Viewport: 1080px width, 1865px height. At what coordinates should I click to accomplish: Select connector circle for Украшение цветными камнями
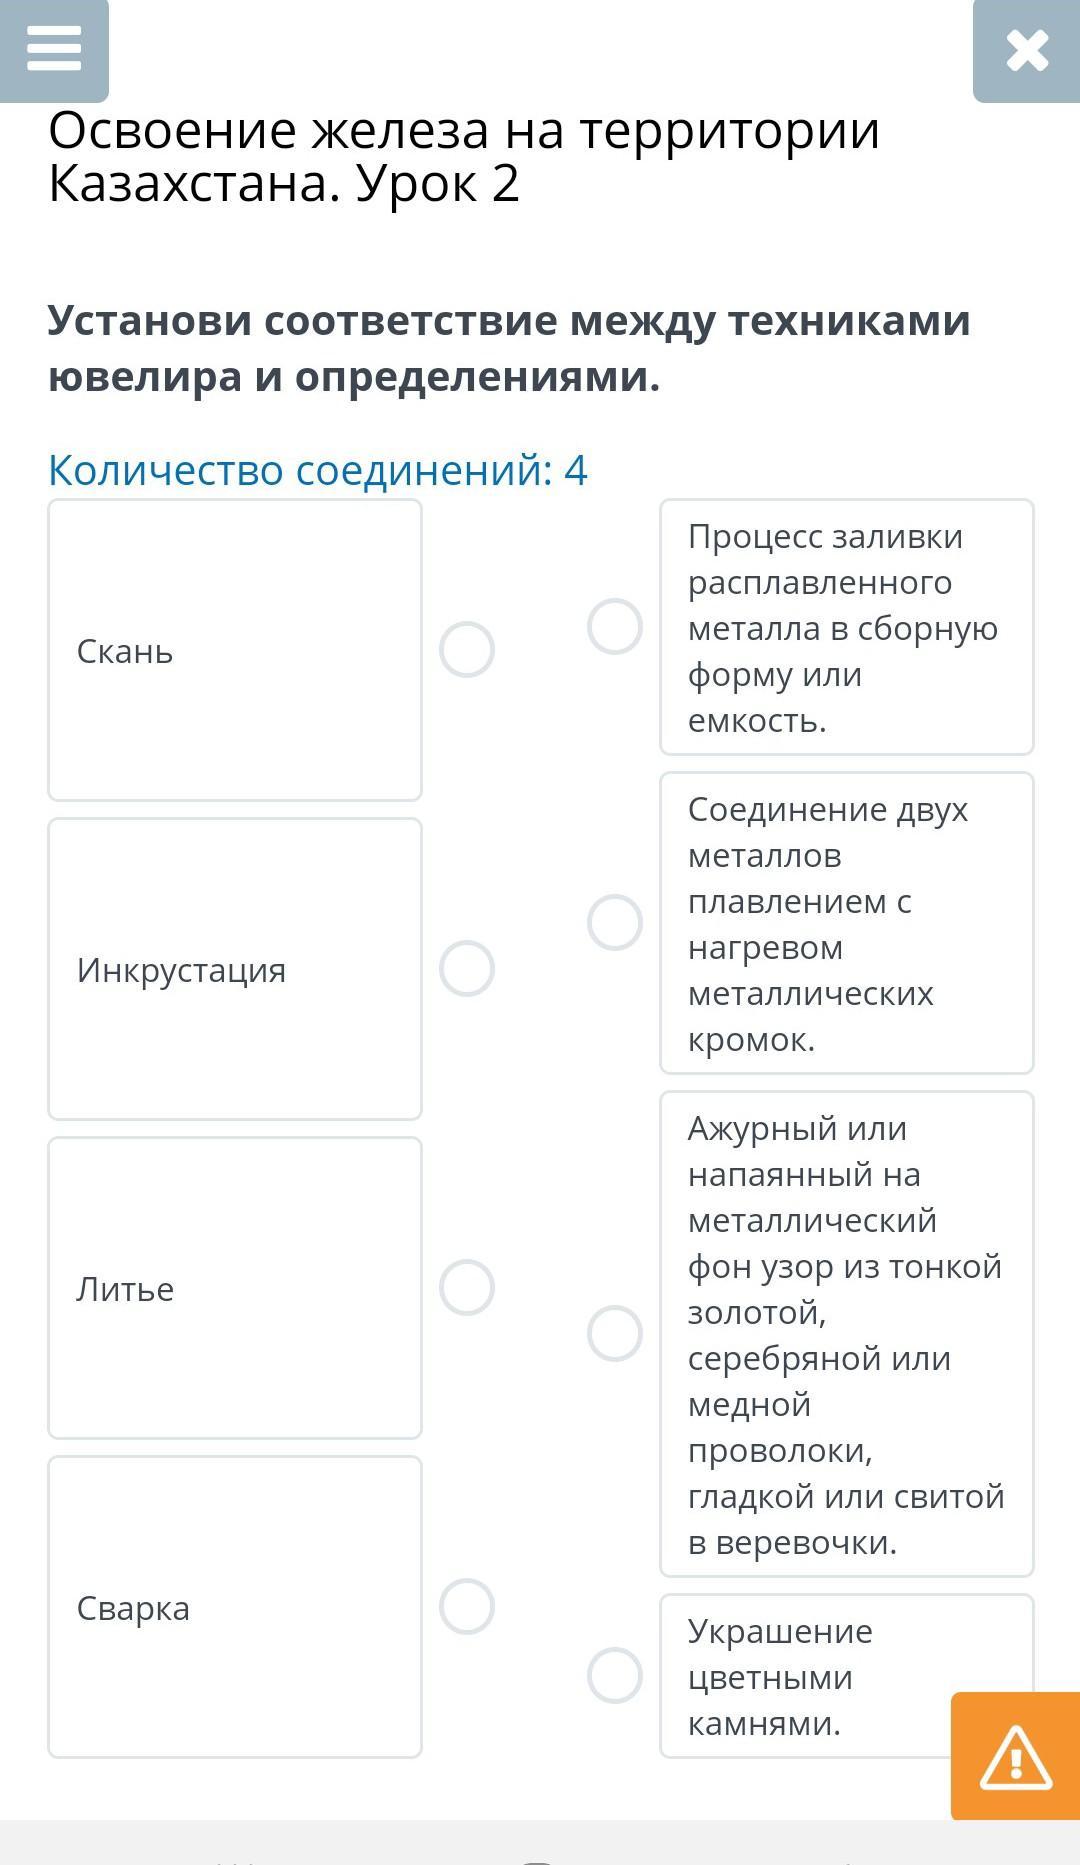click(x=615, y=1675)
